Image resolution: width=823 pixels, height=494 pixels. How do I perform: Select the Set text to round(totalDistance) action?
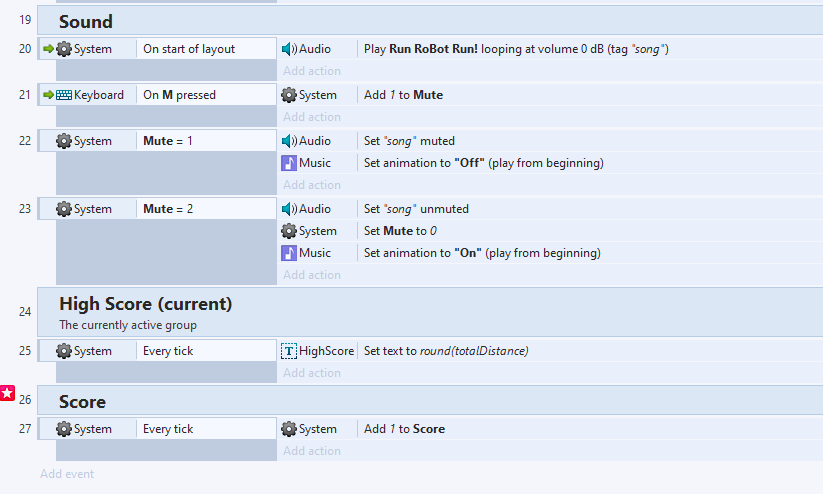click(445, 351)
